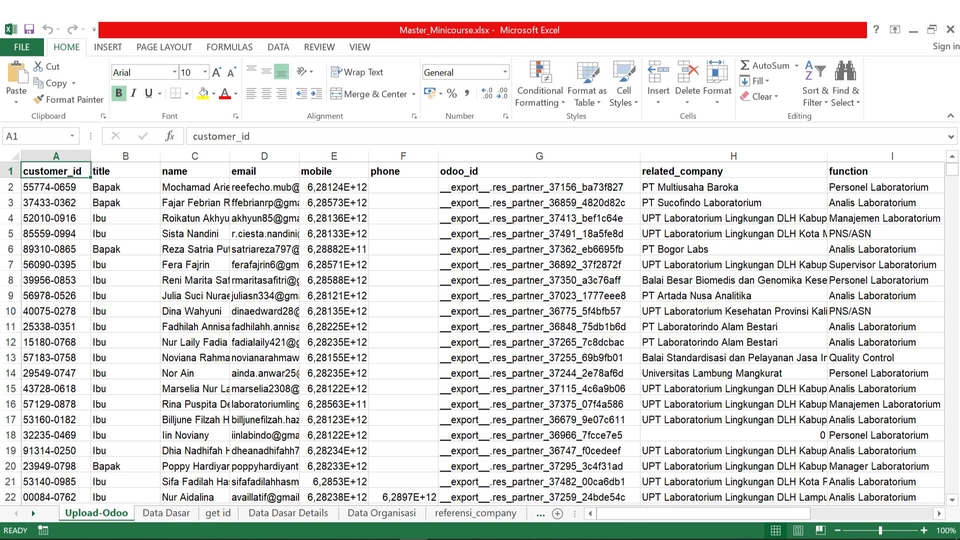This screenshot has height=540, width=960.
Task: Switch to PAGE LAYOUT ribbon tab
Action: pos(164,47)
